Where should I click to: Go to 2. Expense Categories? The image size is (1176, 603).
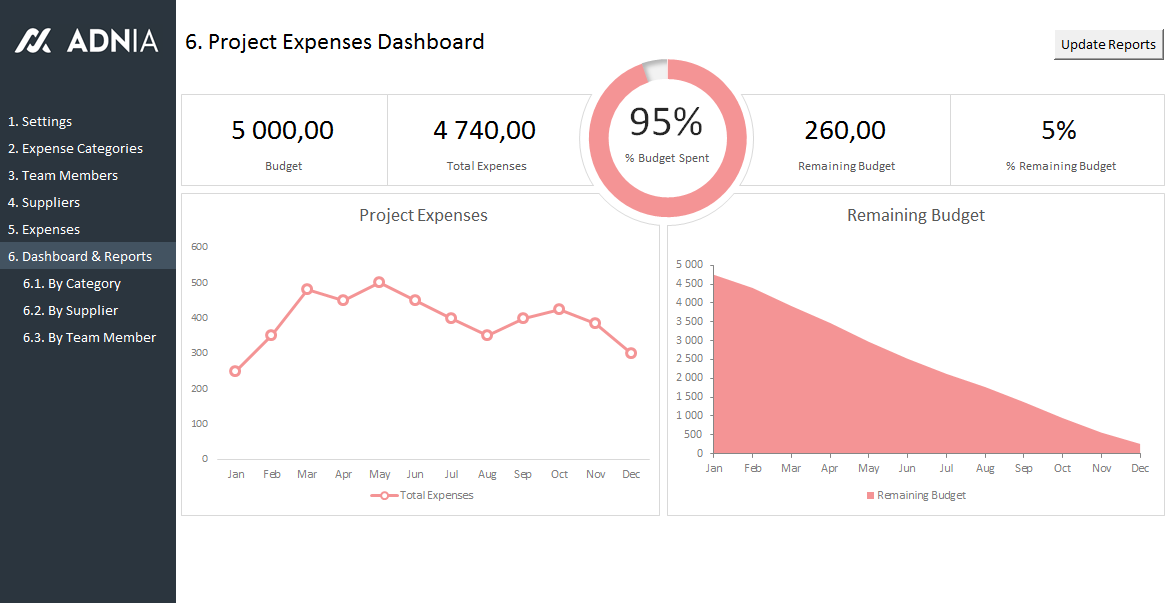pyautogui.click(x=75, y=148)
